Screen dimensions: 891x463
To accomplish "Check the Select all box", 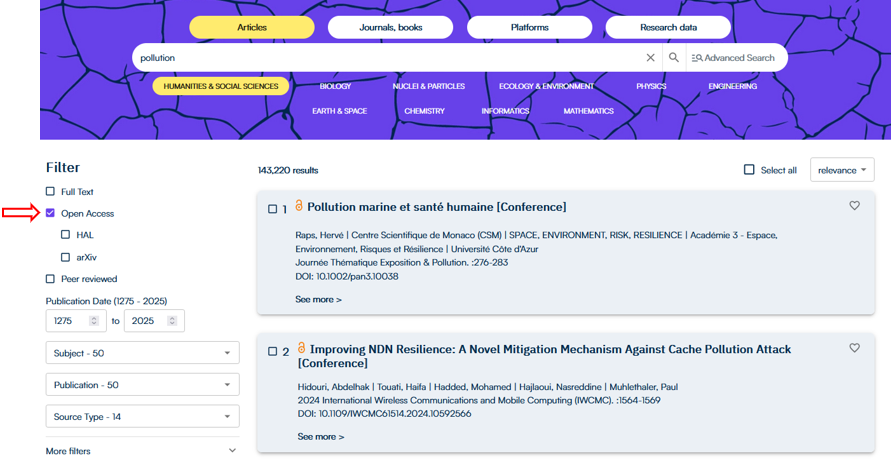I will (749, 170).
